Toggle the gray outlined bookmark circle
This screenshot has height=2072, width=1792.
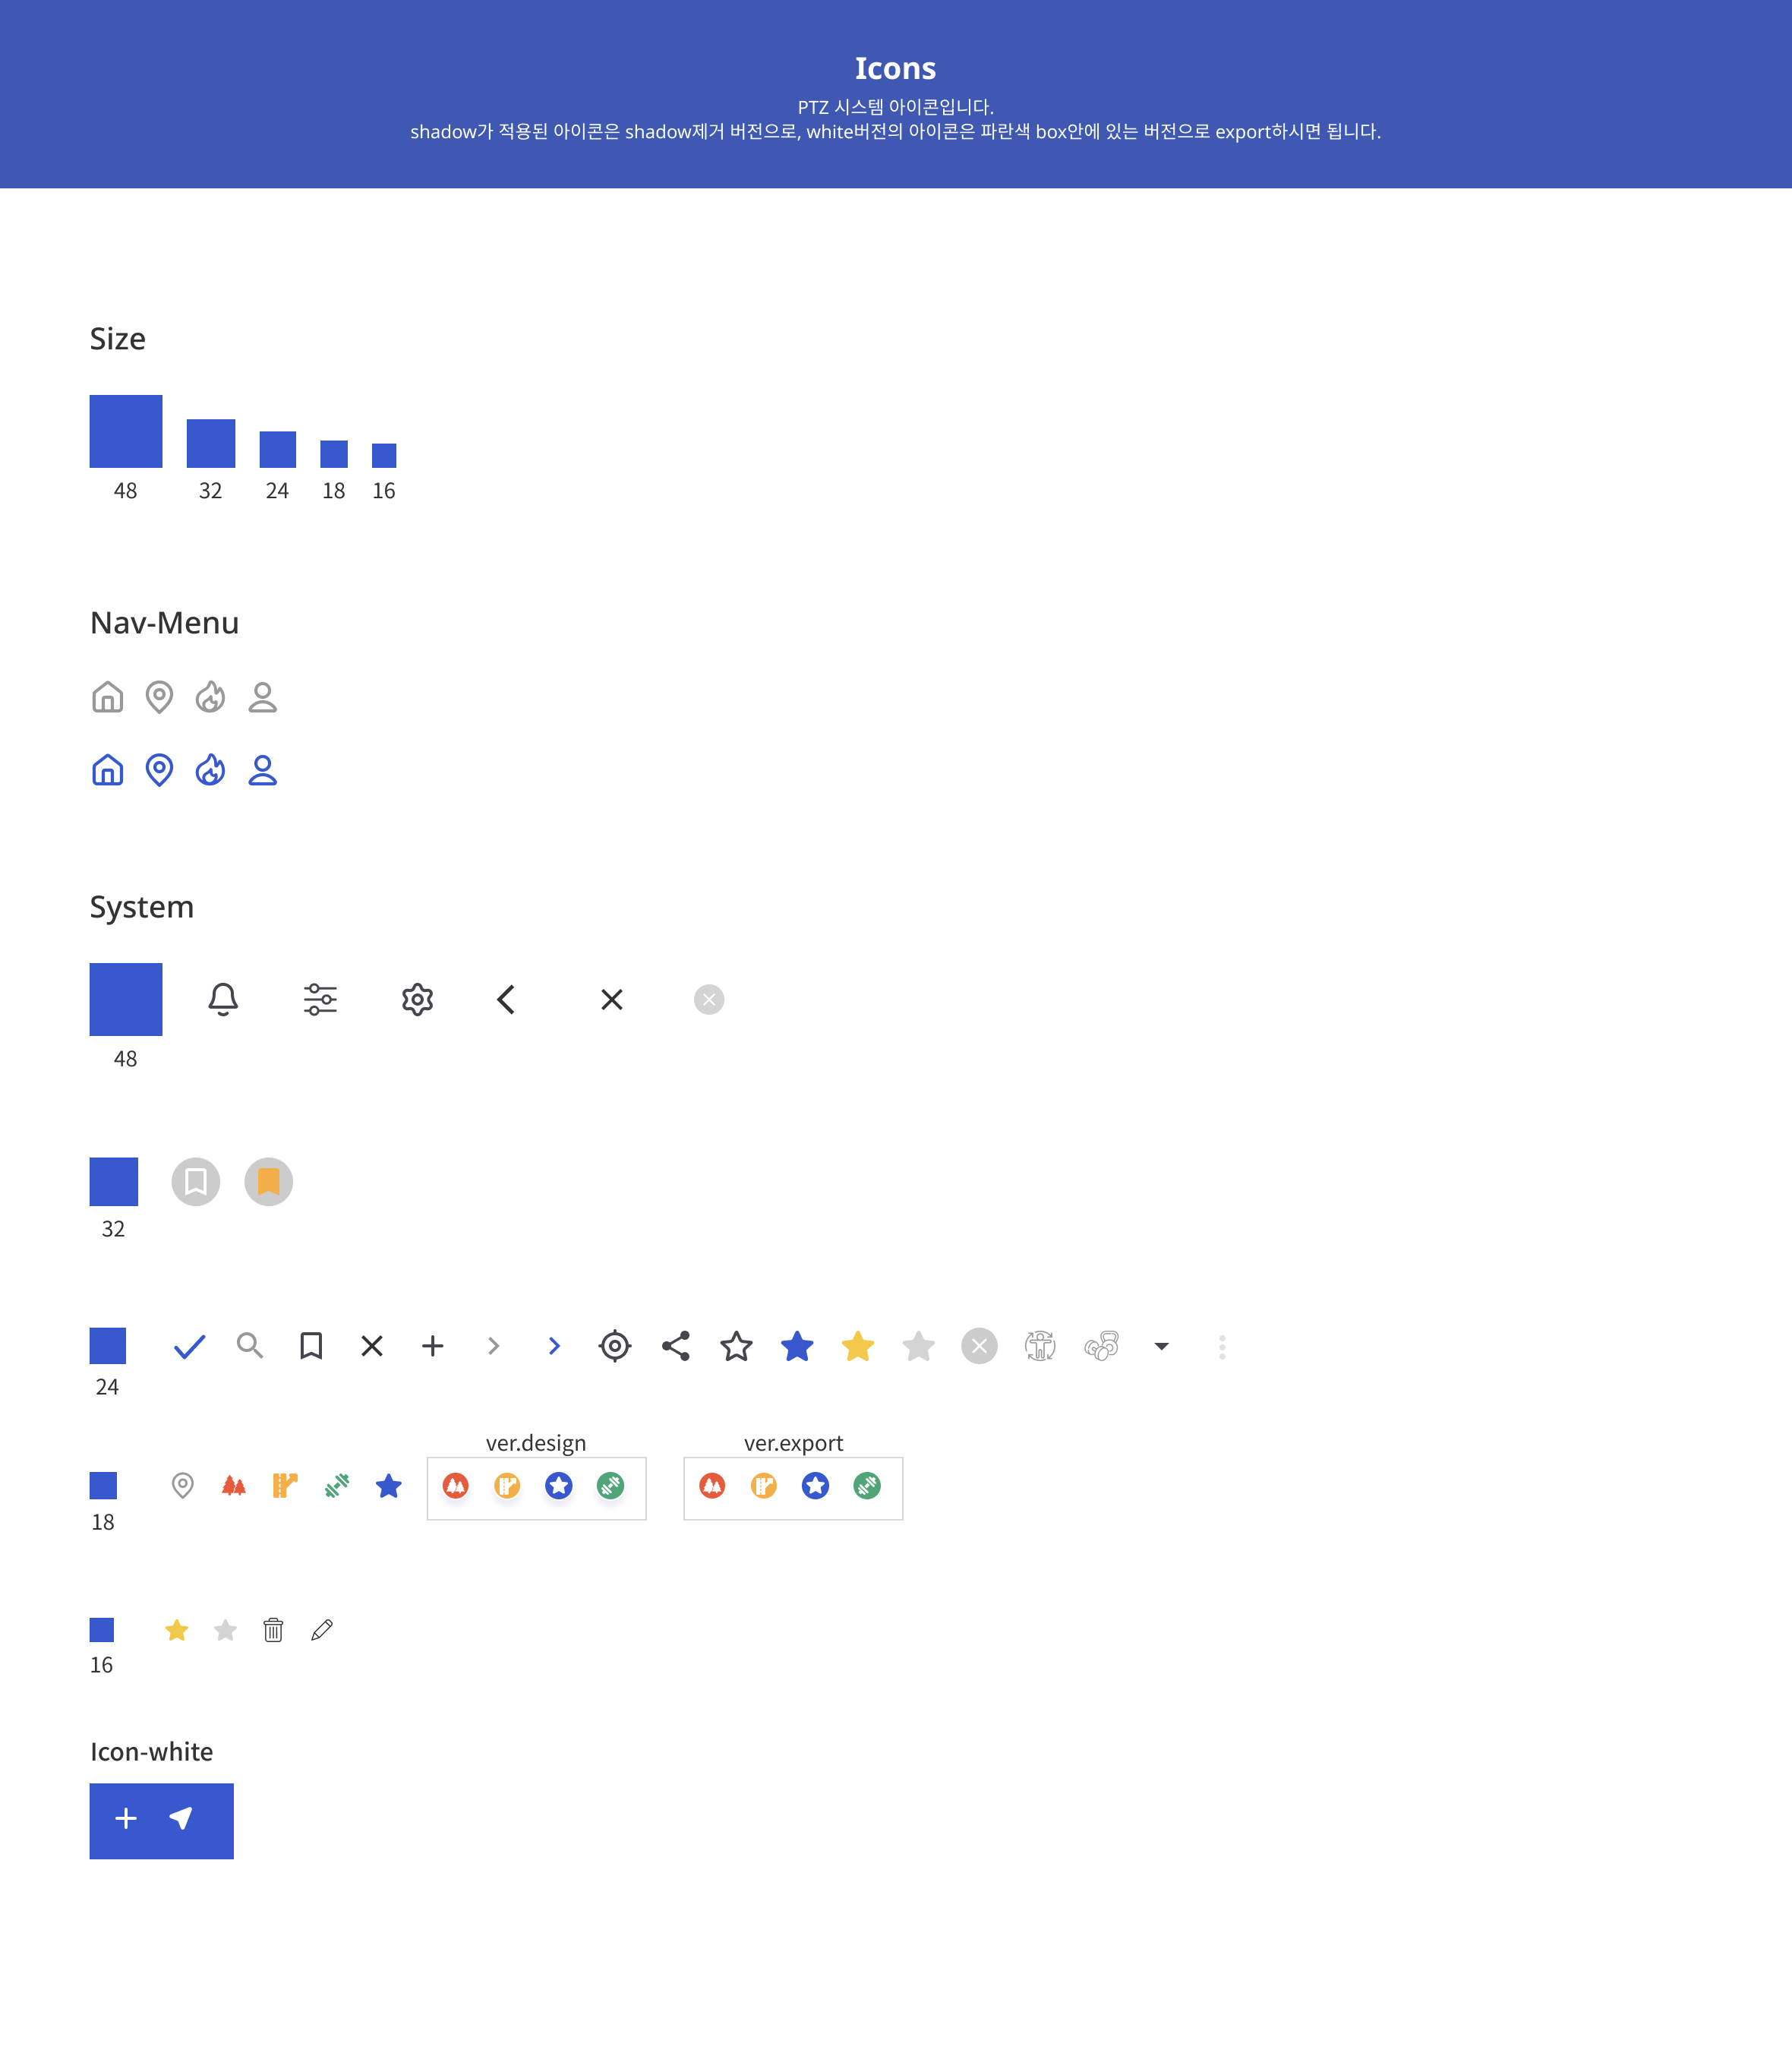(x=196, y=1182)
